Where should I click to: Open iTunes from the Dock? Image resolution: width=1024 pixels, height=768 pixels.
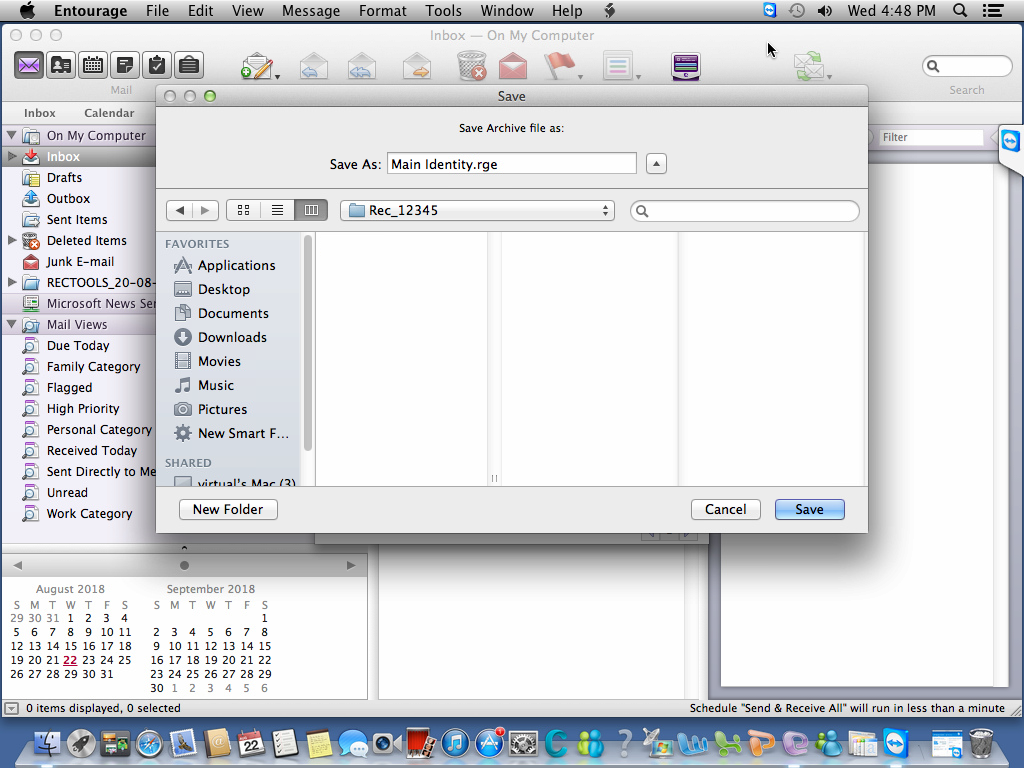(x=455, y=743)
